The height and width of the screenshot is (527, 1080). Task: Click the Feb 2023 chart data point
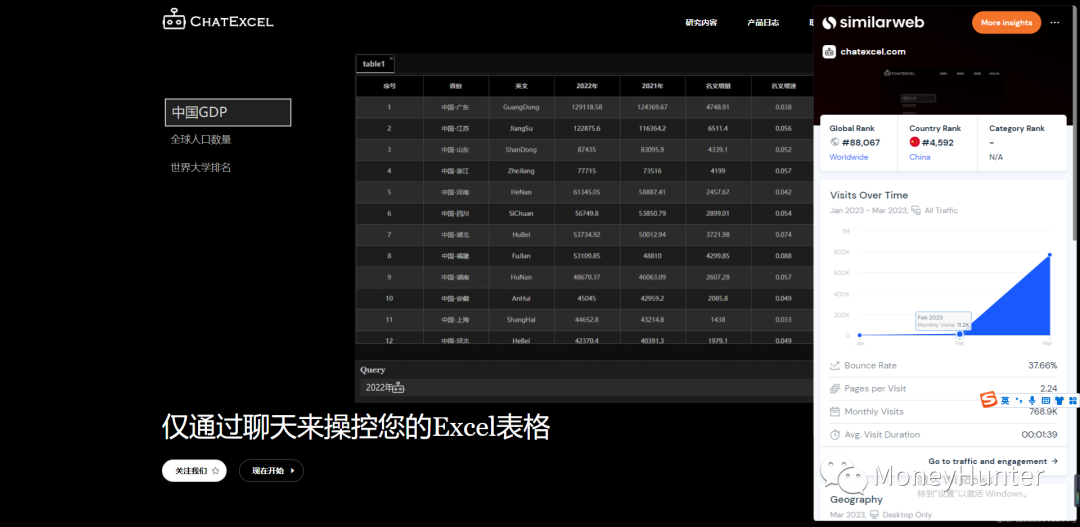point(960,334)
